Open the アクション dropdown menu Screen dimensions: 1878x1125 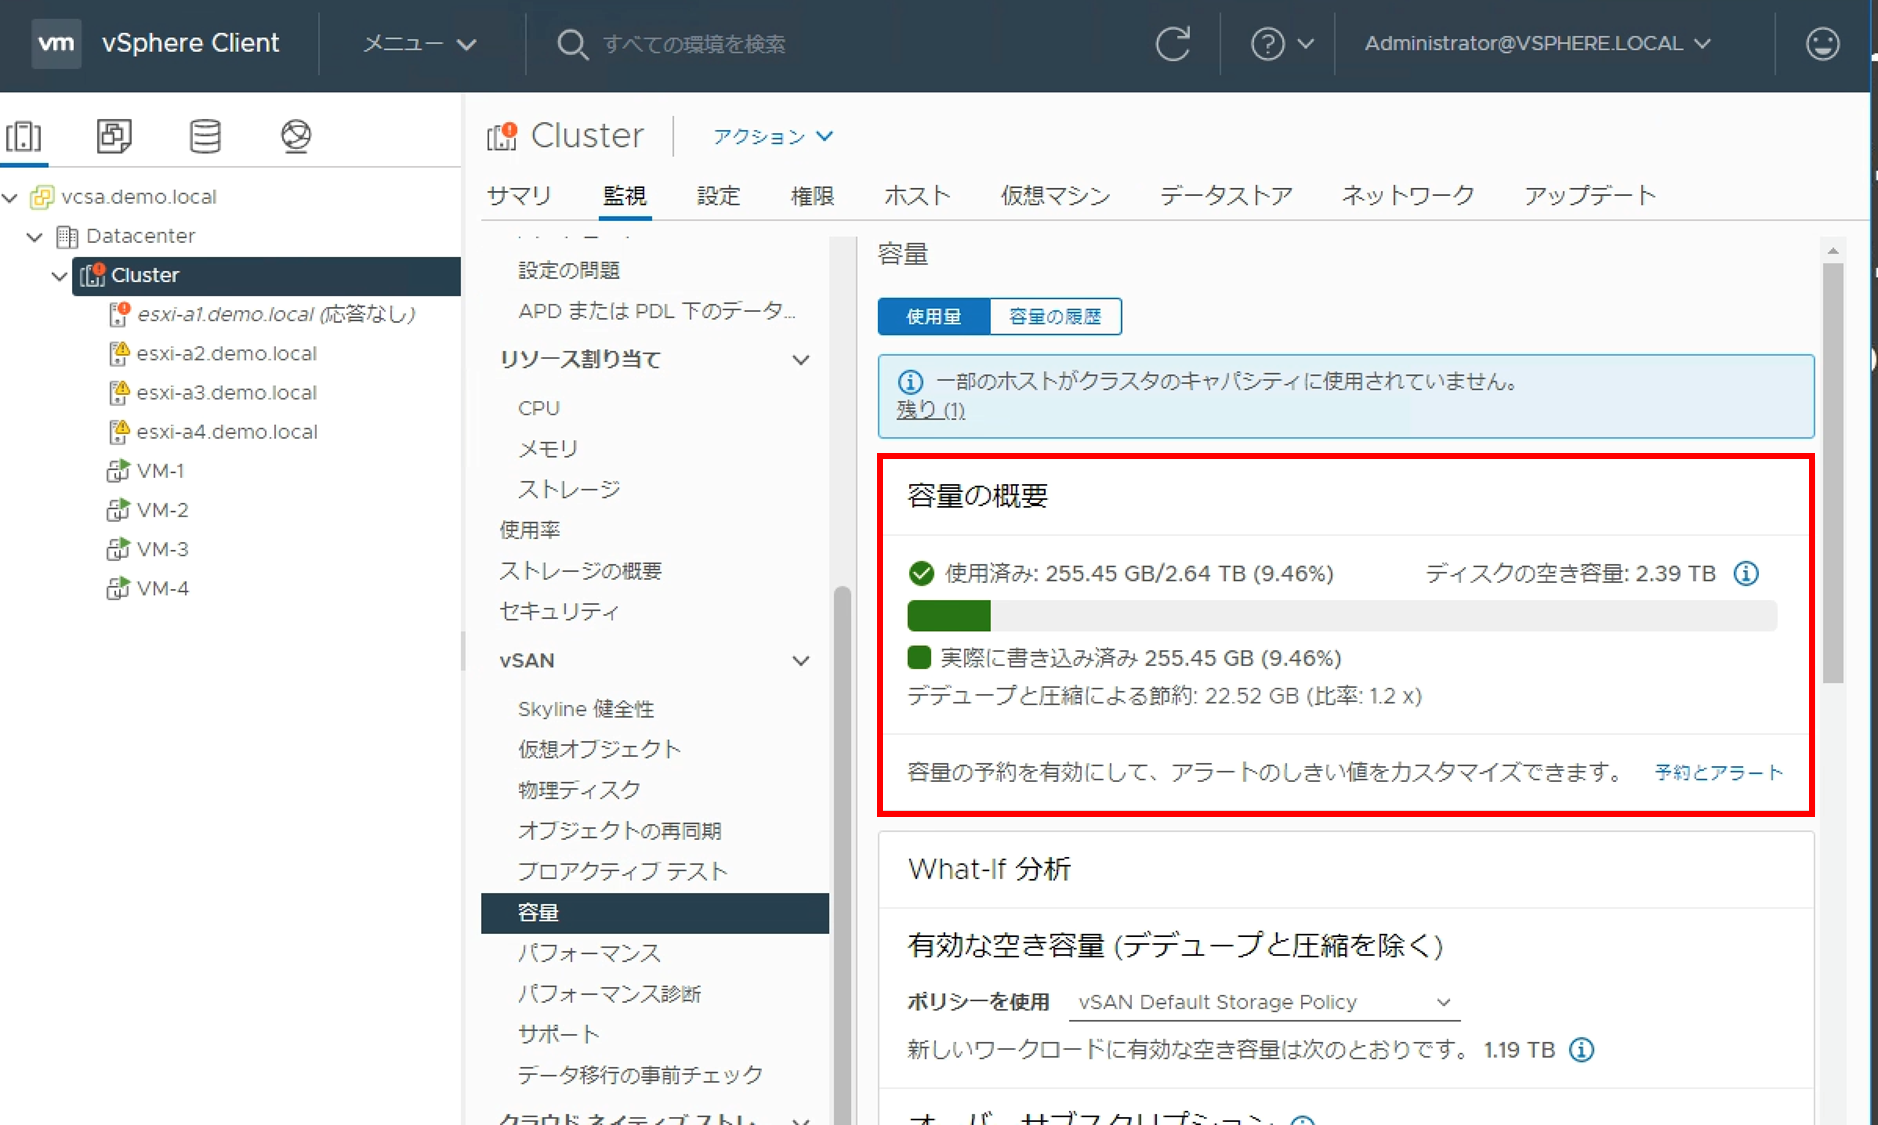(773, 136)
